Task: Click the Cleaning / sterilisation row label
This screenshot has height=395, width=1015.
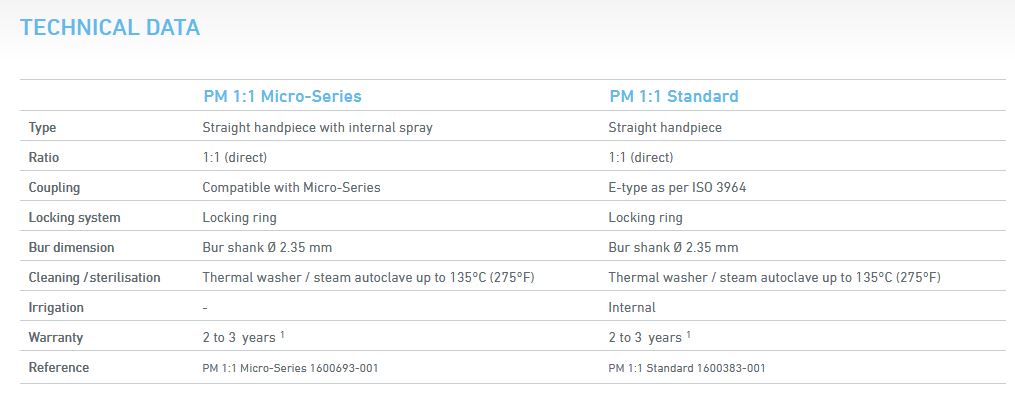Action: 95,277
